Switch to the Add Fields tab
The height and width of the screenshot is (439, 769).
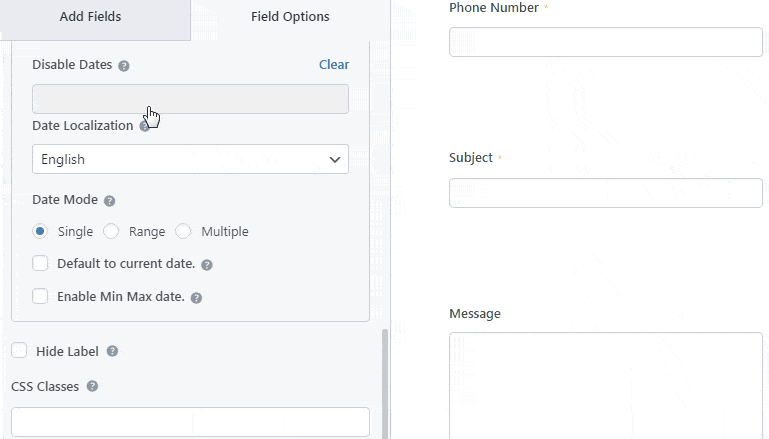90,17
